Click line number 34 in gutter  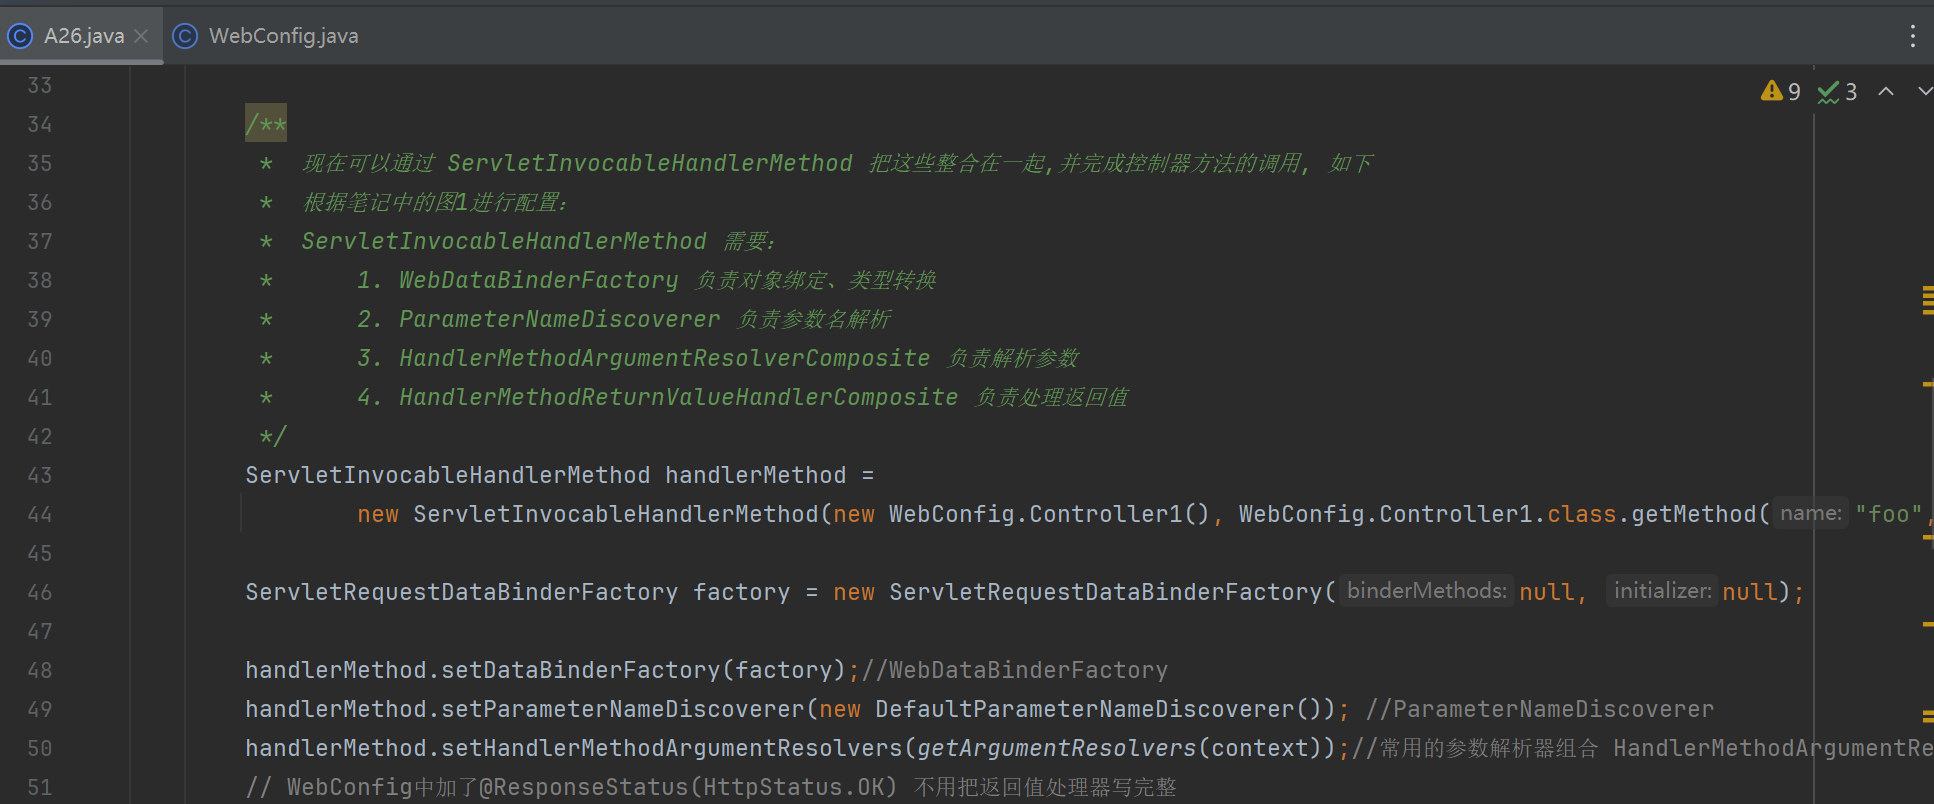pyautogui.click(x=40, y=124)
